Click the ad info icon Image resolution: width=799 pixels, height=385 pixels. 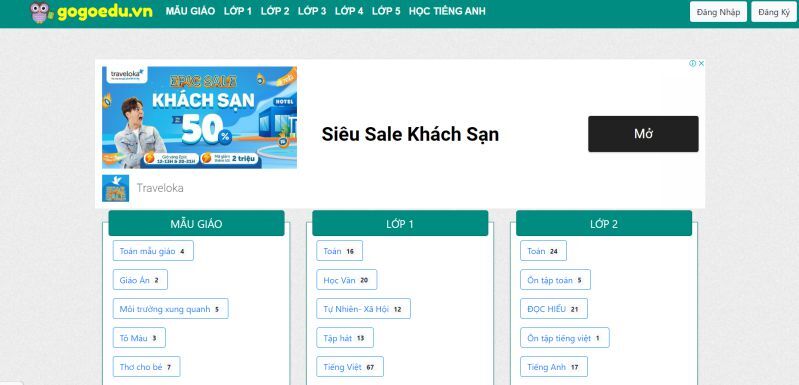693,64
